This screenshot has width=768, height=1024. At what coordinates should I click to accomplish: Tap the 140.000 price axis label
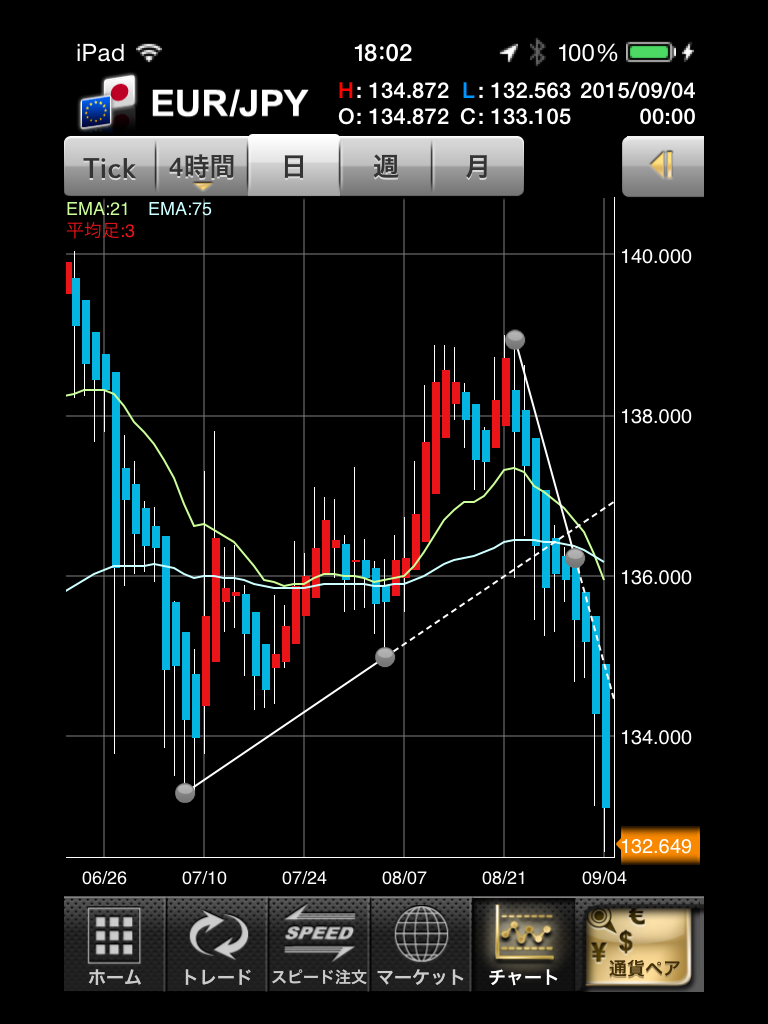point(656,256)
